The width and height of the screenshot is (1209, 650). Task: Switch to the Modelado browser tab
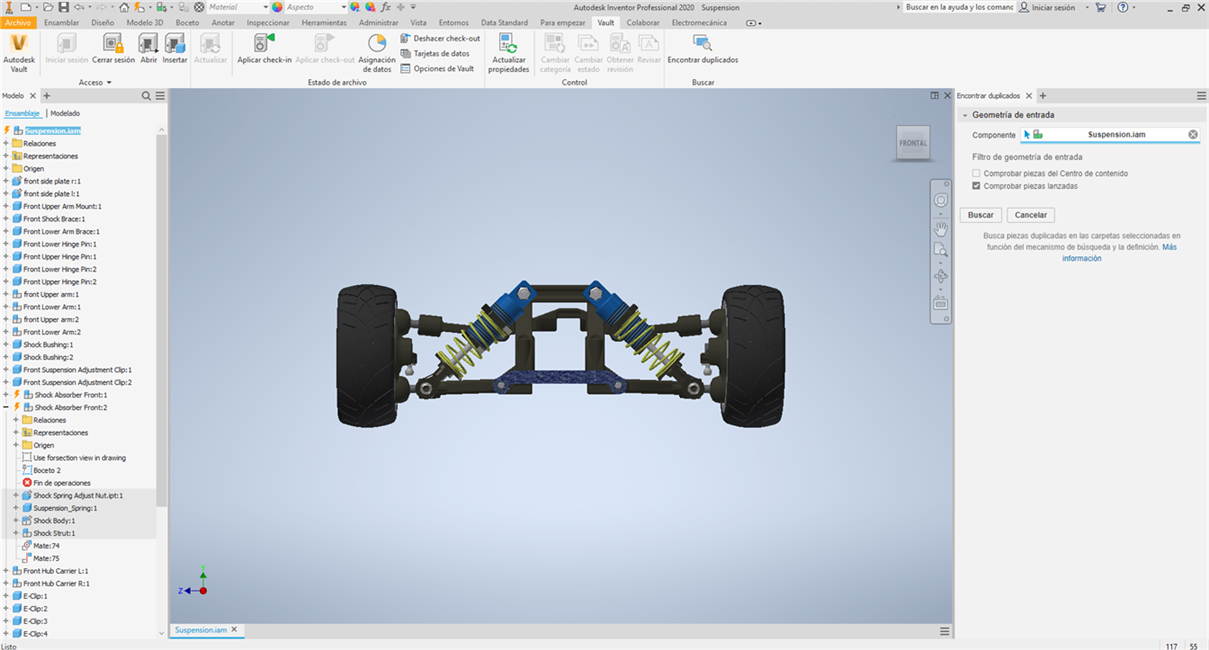point(65,113)
